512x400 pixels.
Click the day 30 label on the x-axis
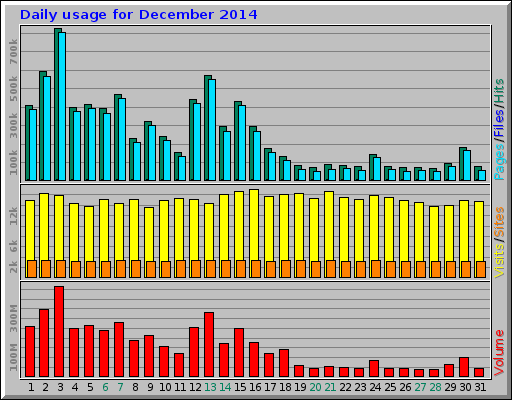point(465,387)
